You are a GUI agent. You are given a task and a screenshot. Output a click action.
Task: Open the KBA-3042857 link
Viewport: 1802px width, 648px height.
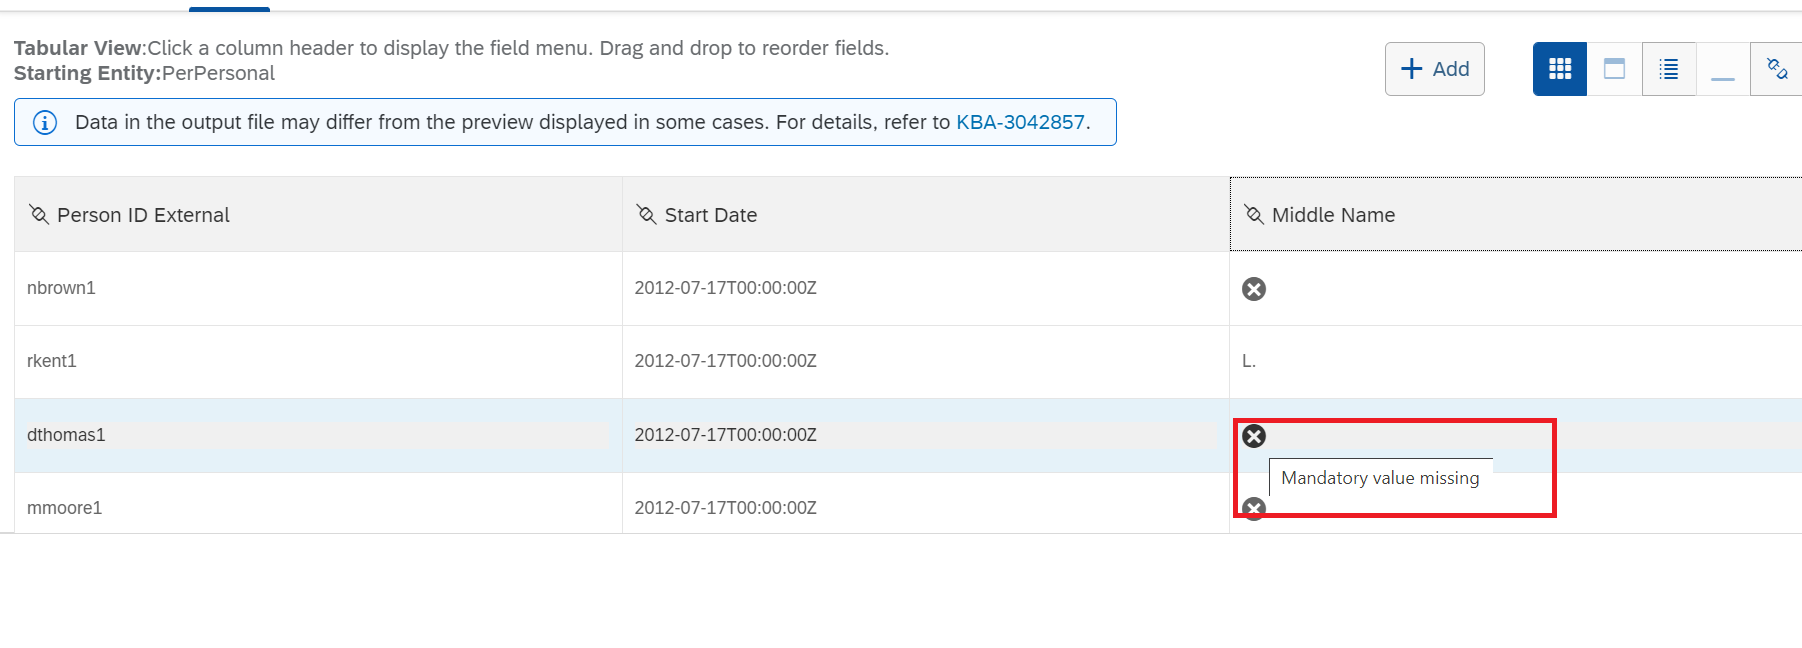pos(1020,122)
